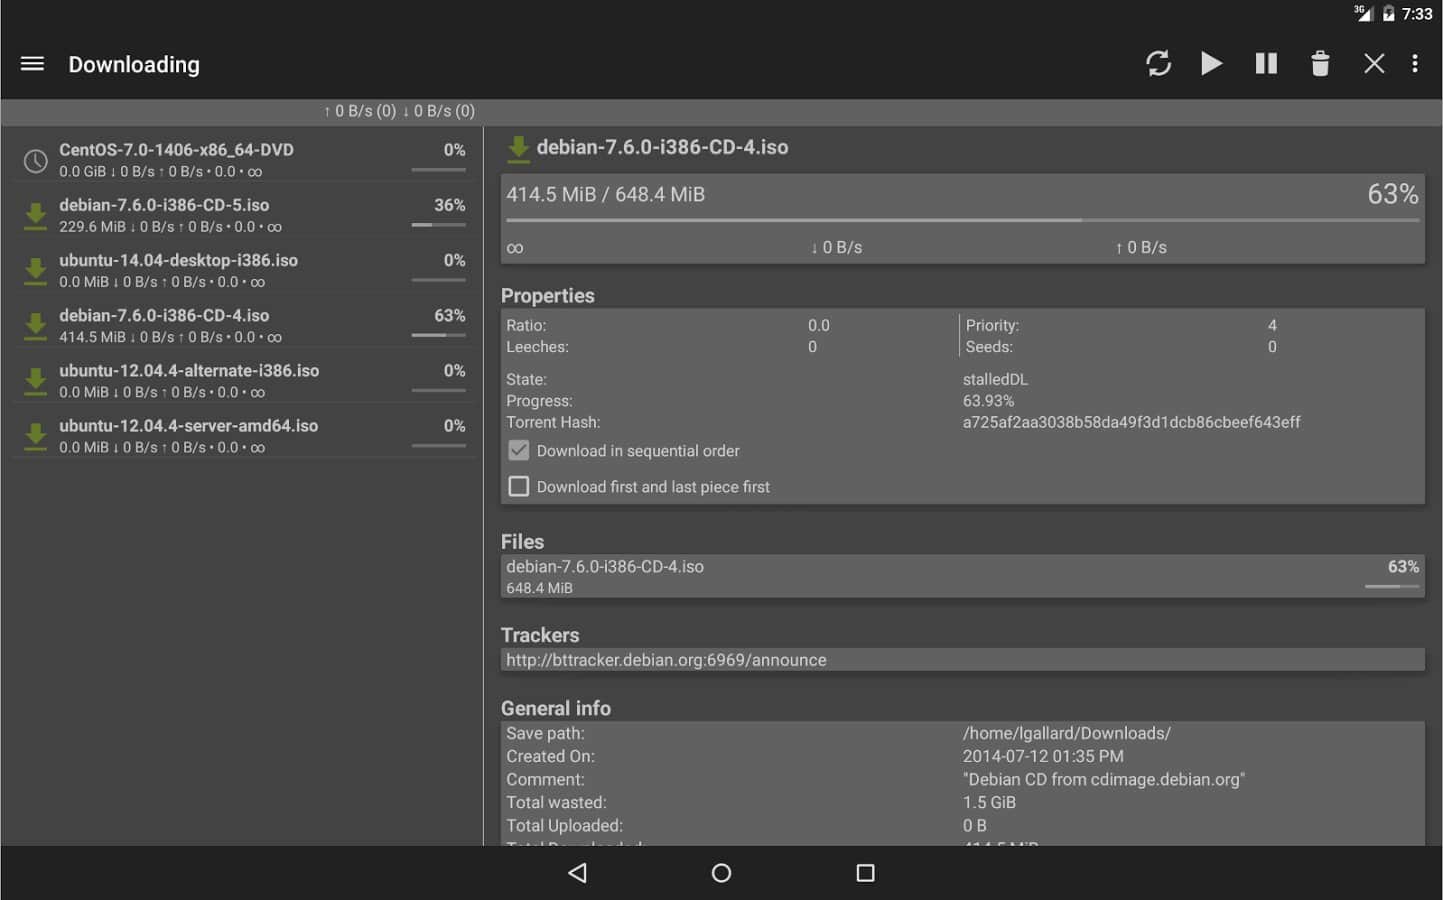
Task: Open ubuntu-14.04-desktop-i386.iso torrent
Action: [x=242, y=270]
